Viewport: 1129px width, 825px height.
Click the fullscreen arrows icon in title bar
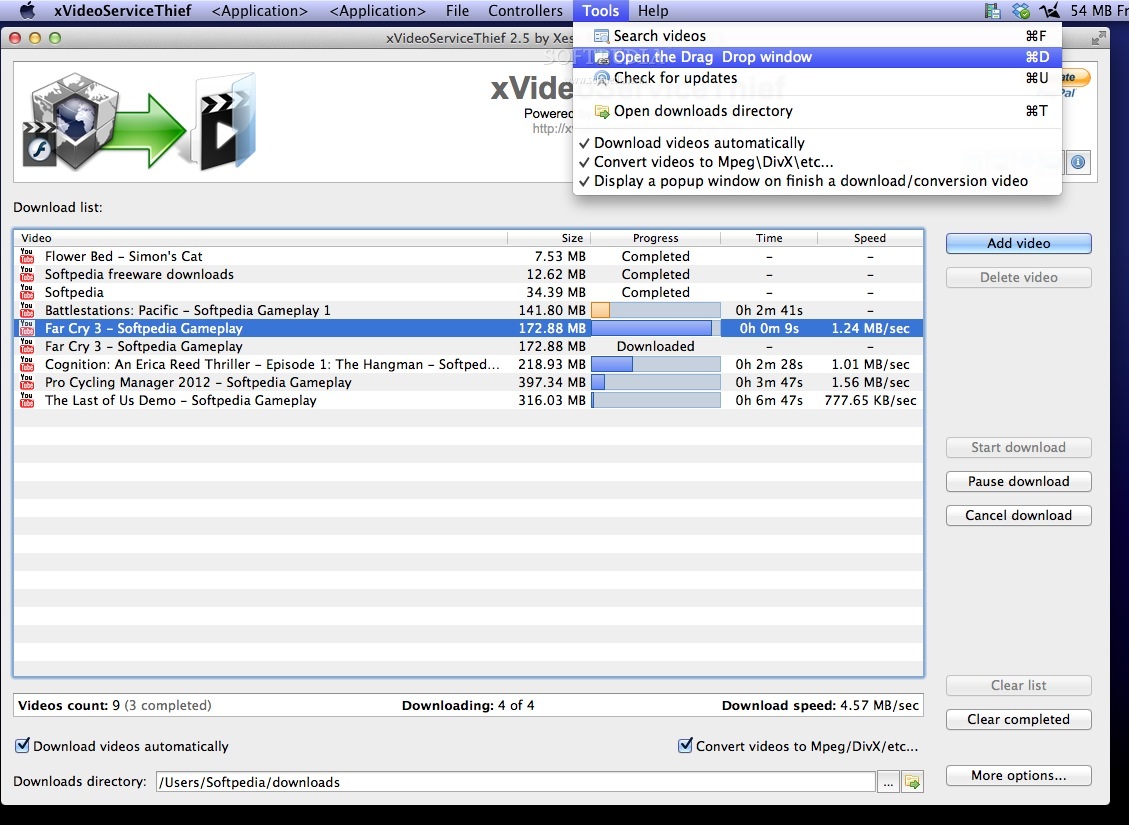click(1098, 38)
